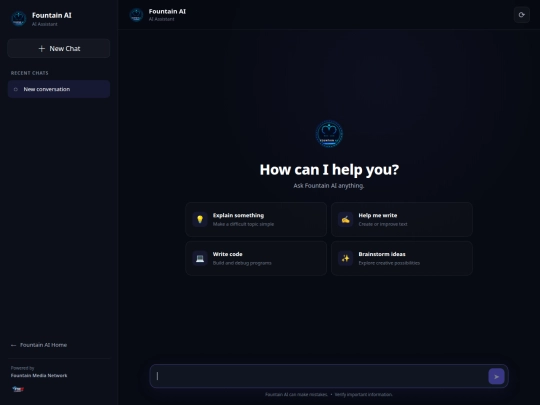Choose the Help me write suggestion card
Screen dimensions: 540x405
click(x=402, y=219)
